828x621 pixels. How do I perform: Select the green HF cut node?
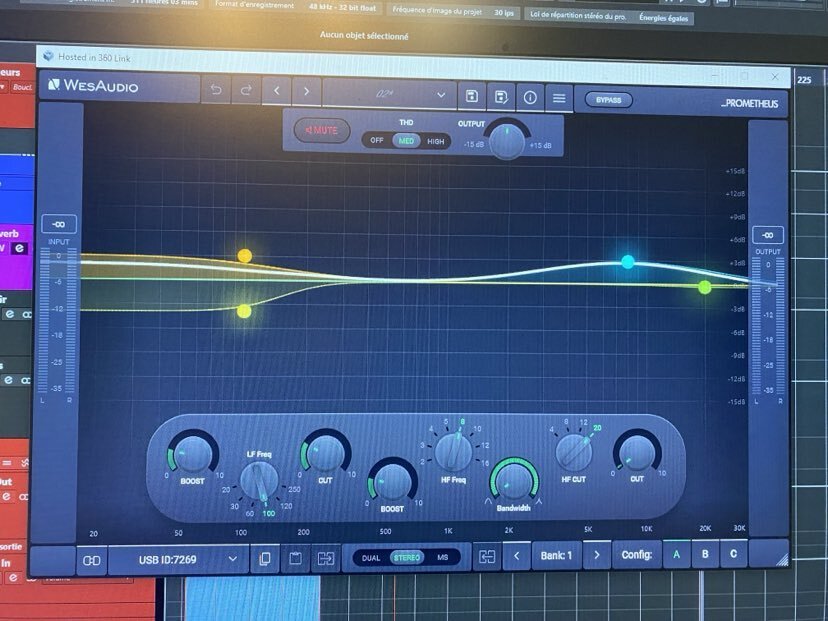coord(704,288)
